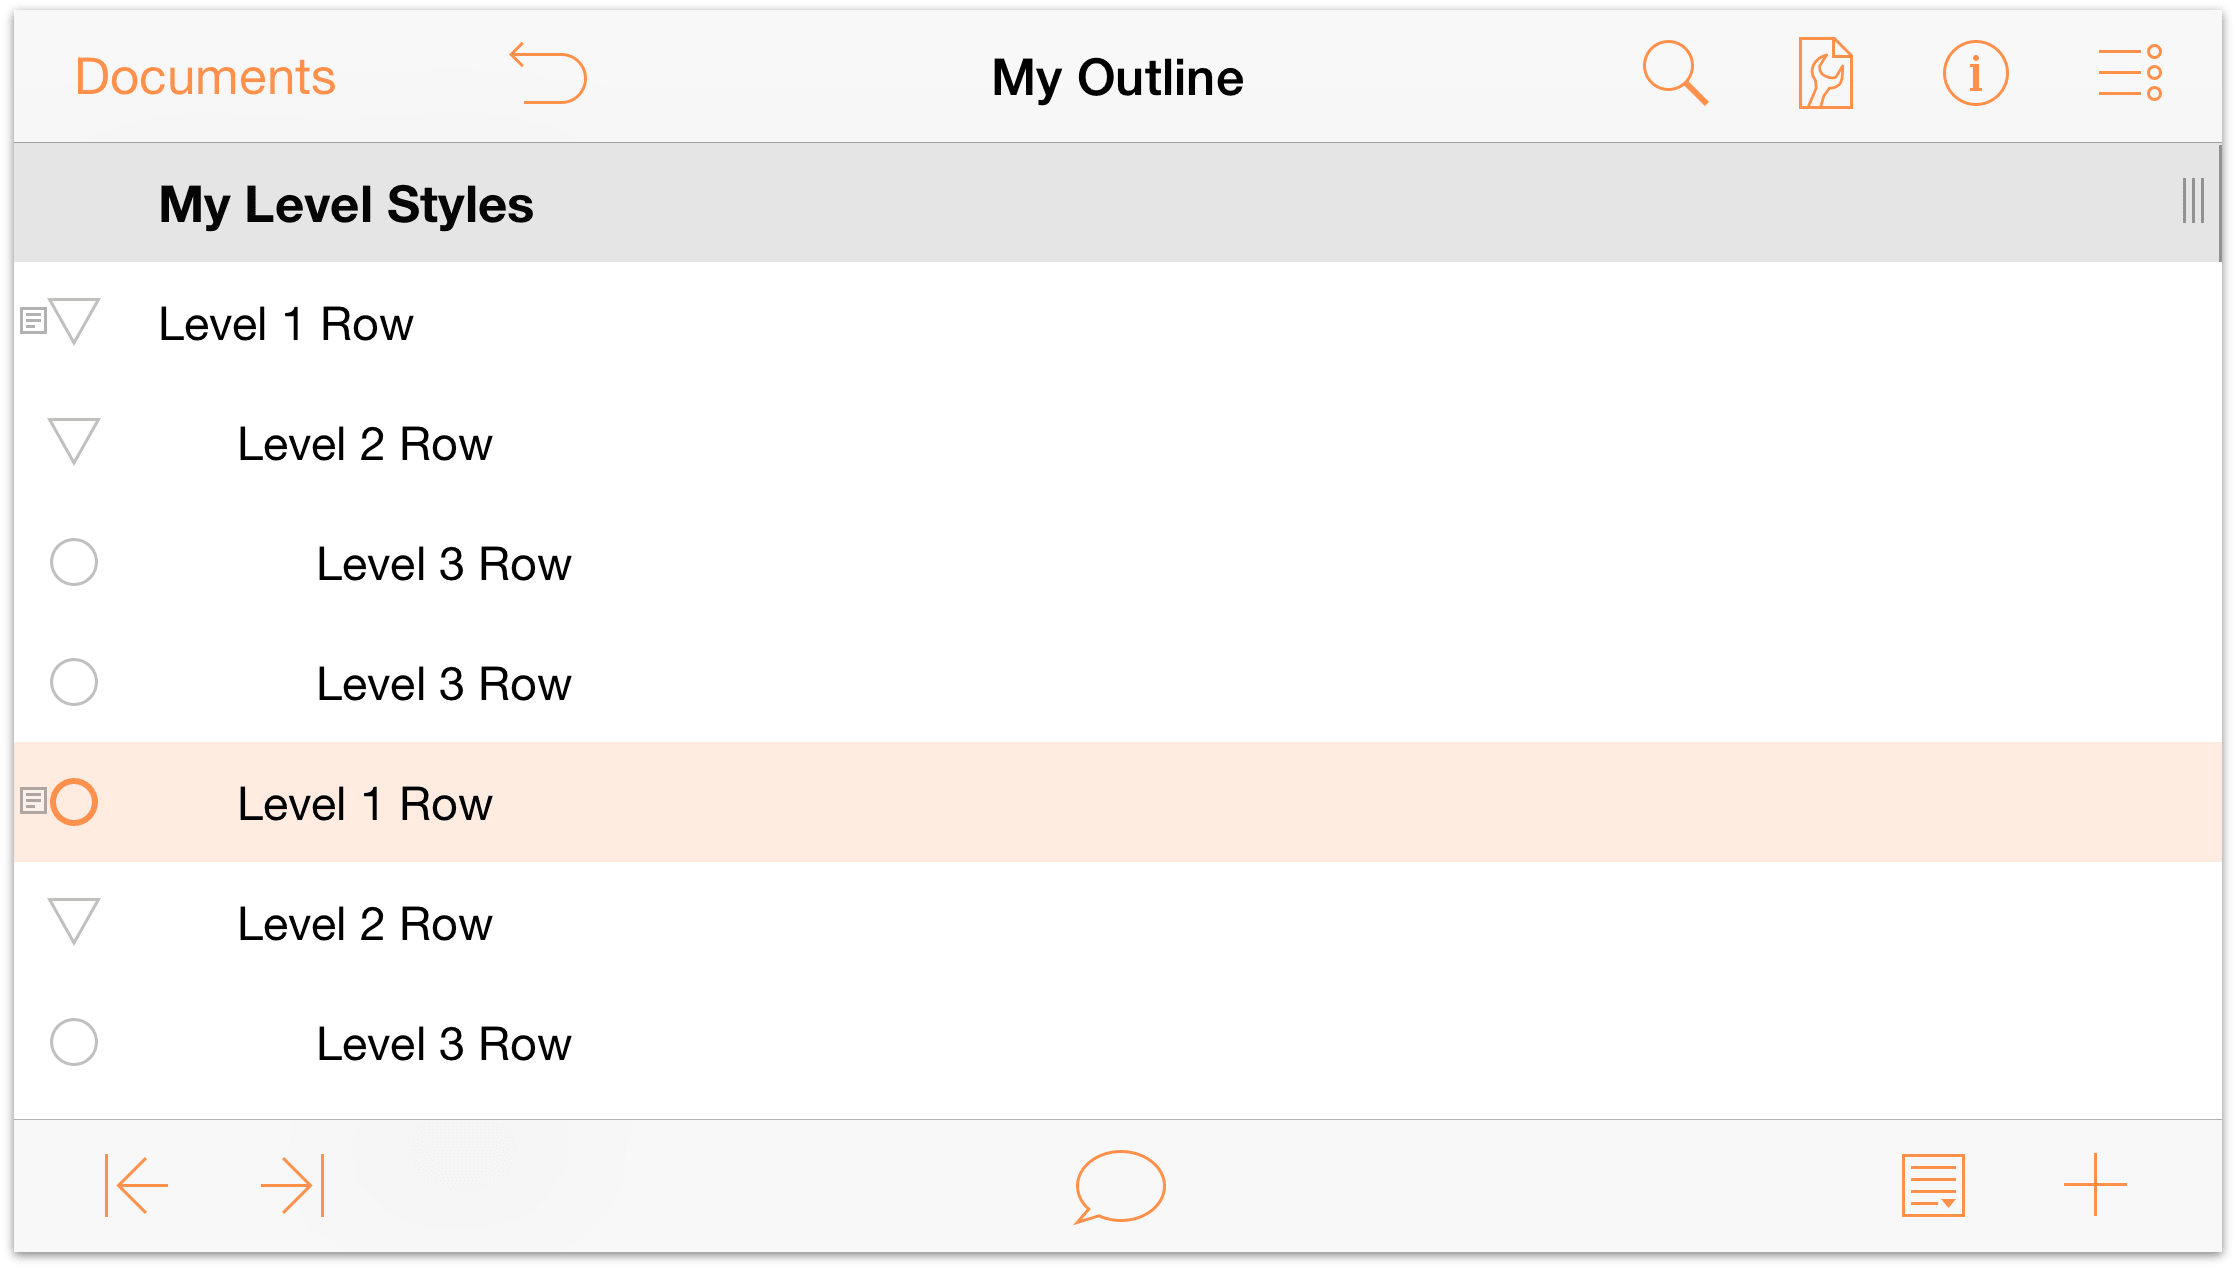
Task: Open the contents list menu icon
Action: point(2130,73)
